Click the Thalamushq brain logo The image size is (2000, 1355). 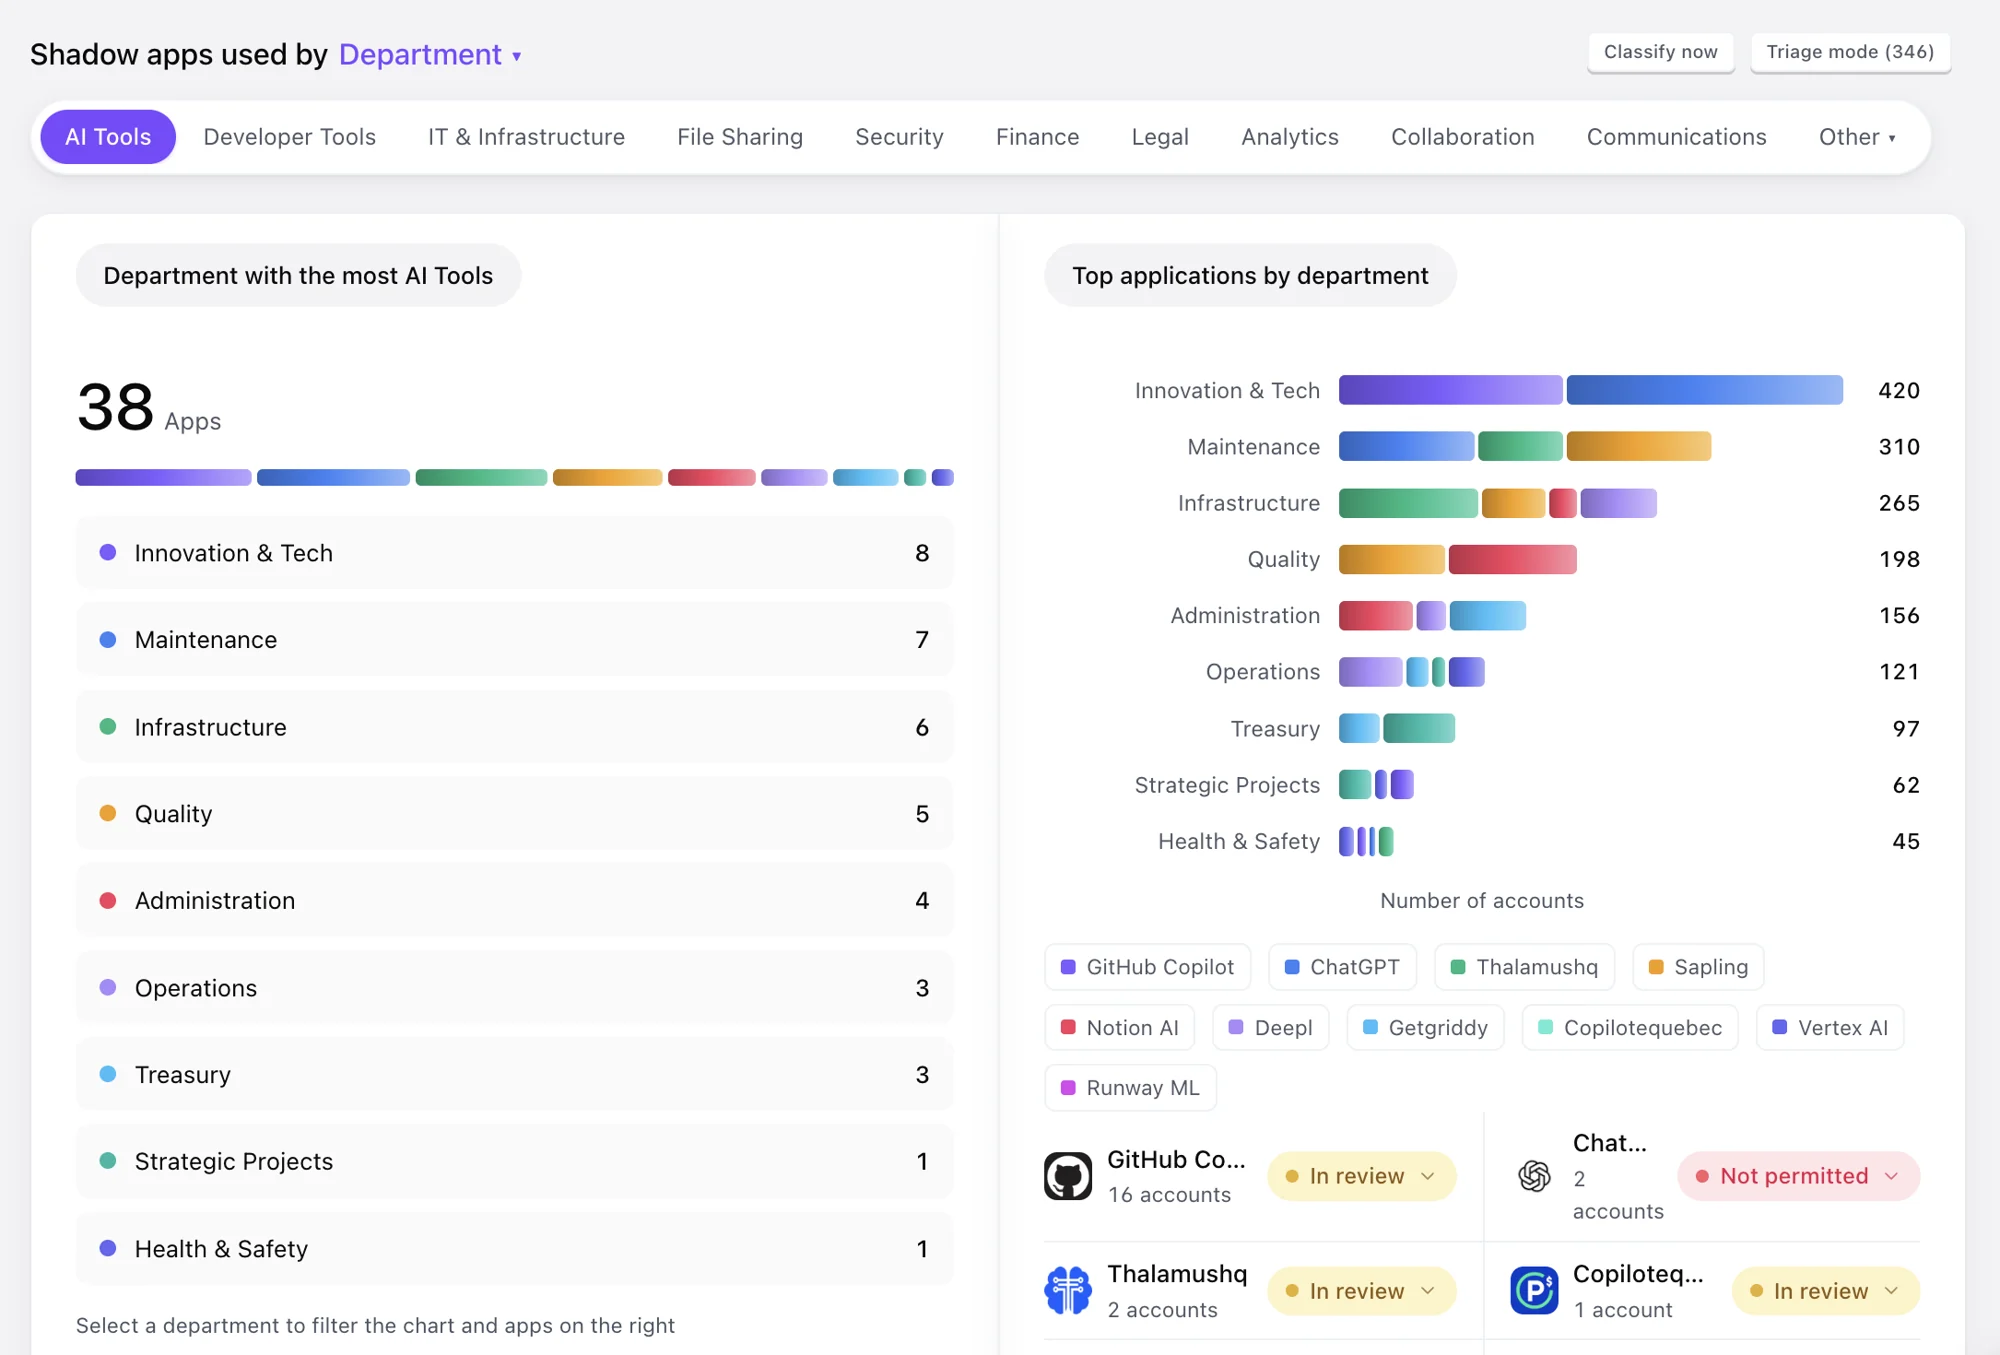[x=1068, y=1290]
